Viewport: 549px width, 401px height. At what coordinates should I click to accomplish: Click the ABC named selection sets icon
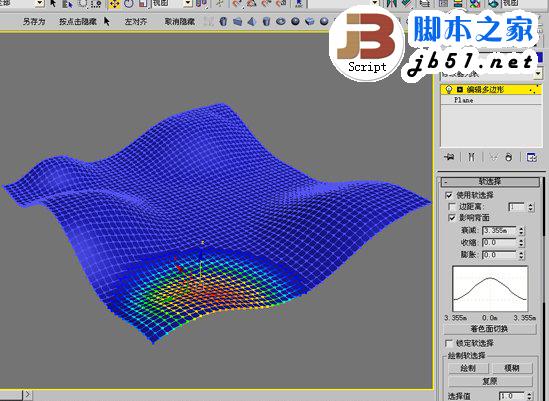point(300,4)
